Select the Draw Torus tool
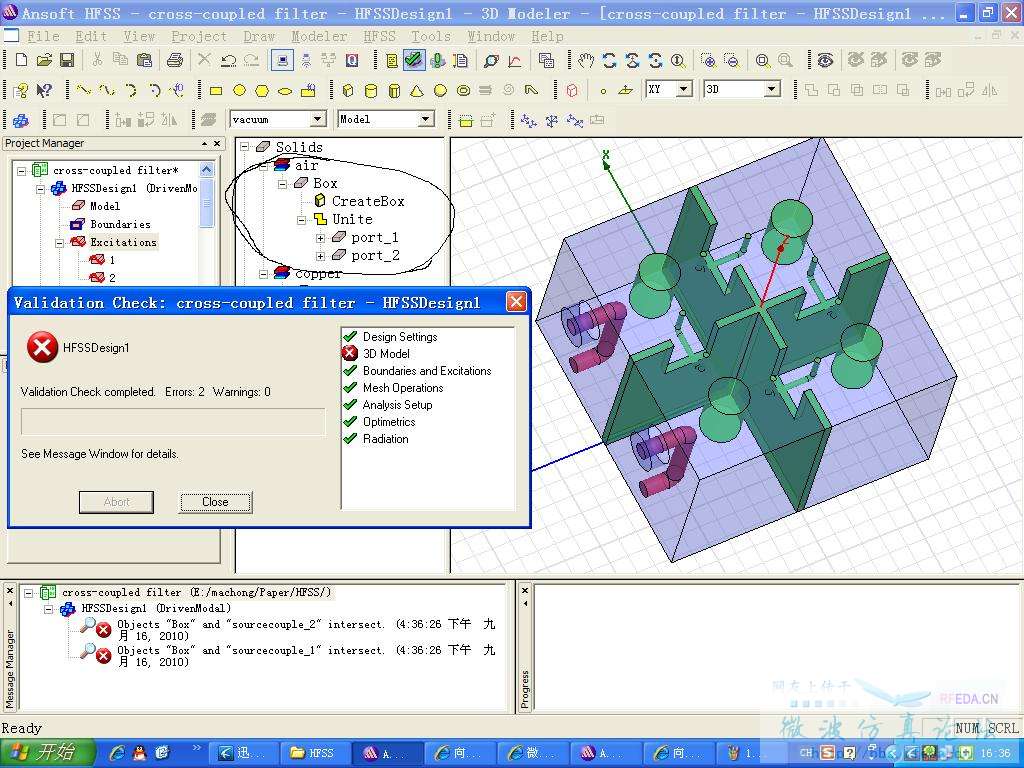This screenshot has width=1024, height=768. 463,90
